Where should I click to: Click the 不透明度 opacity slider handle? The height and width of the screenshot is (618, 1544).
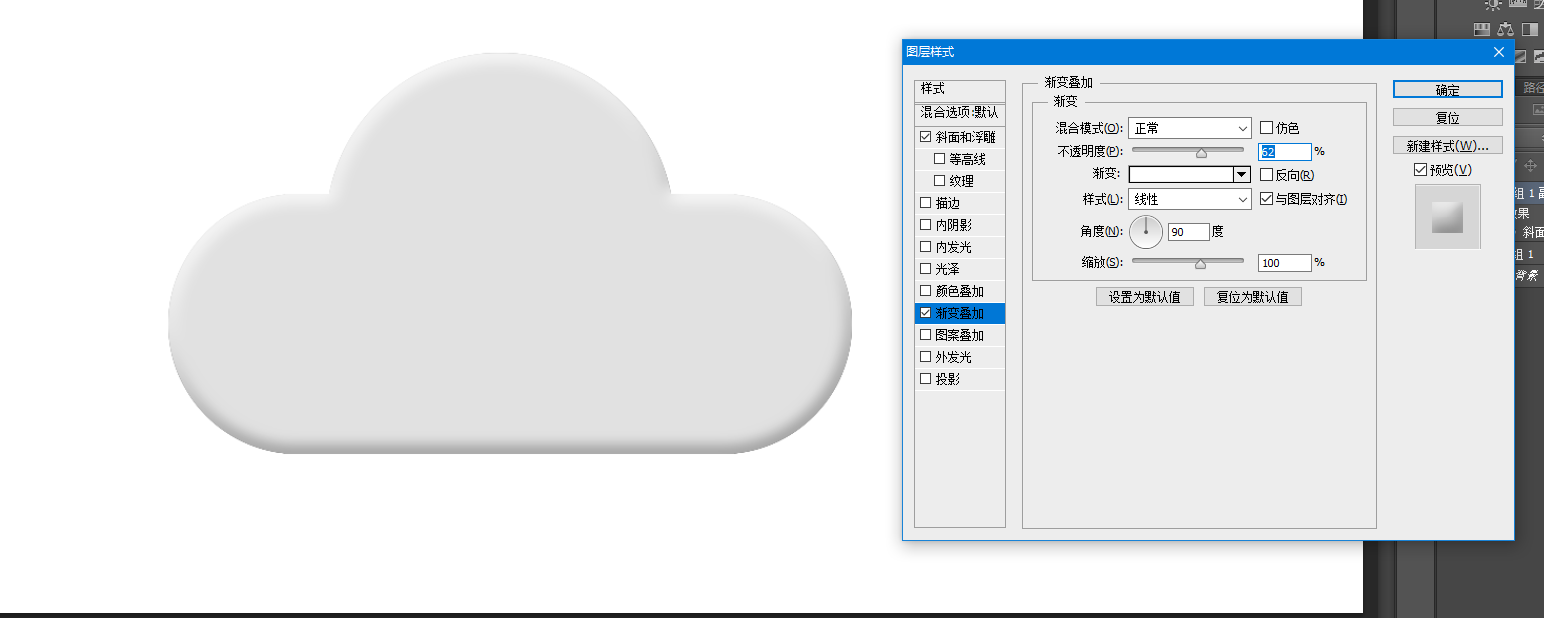[1201, 153]
